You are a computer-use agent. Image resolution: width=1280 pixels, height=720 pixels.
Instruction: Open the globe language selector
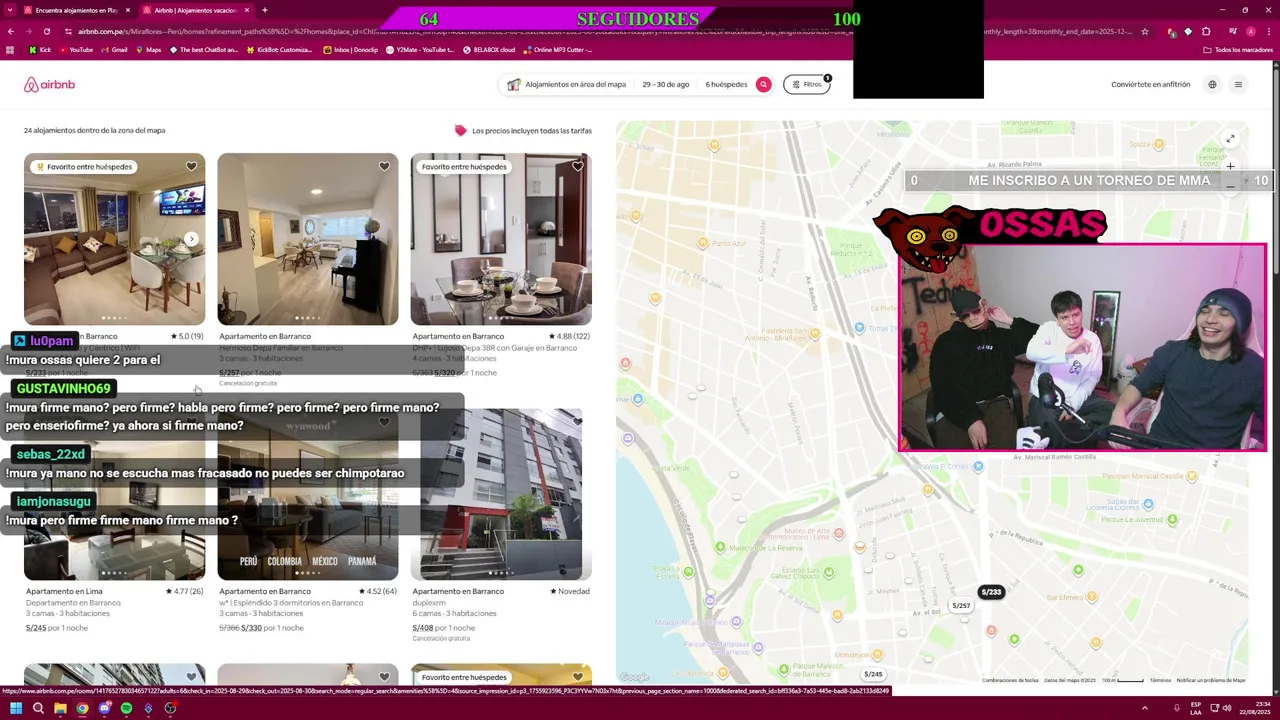(x=1212, y=84)
